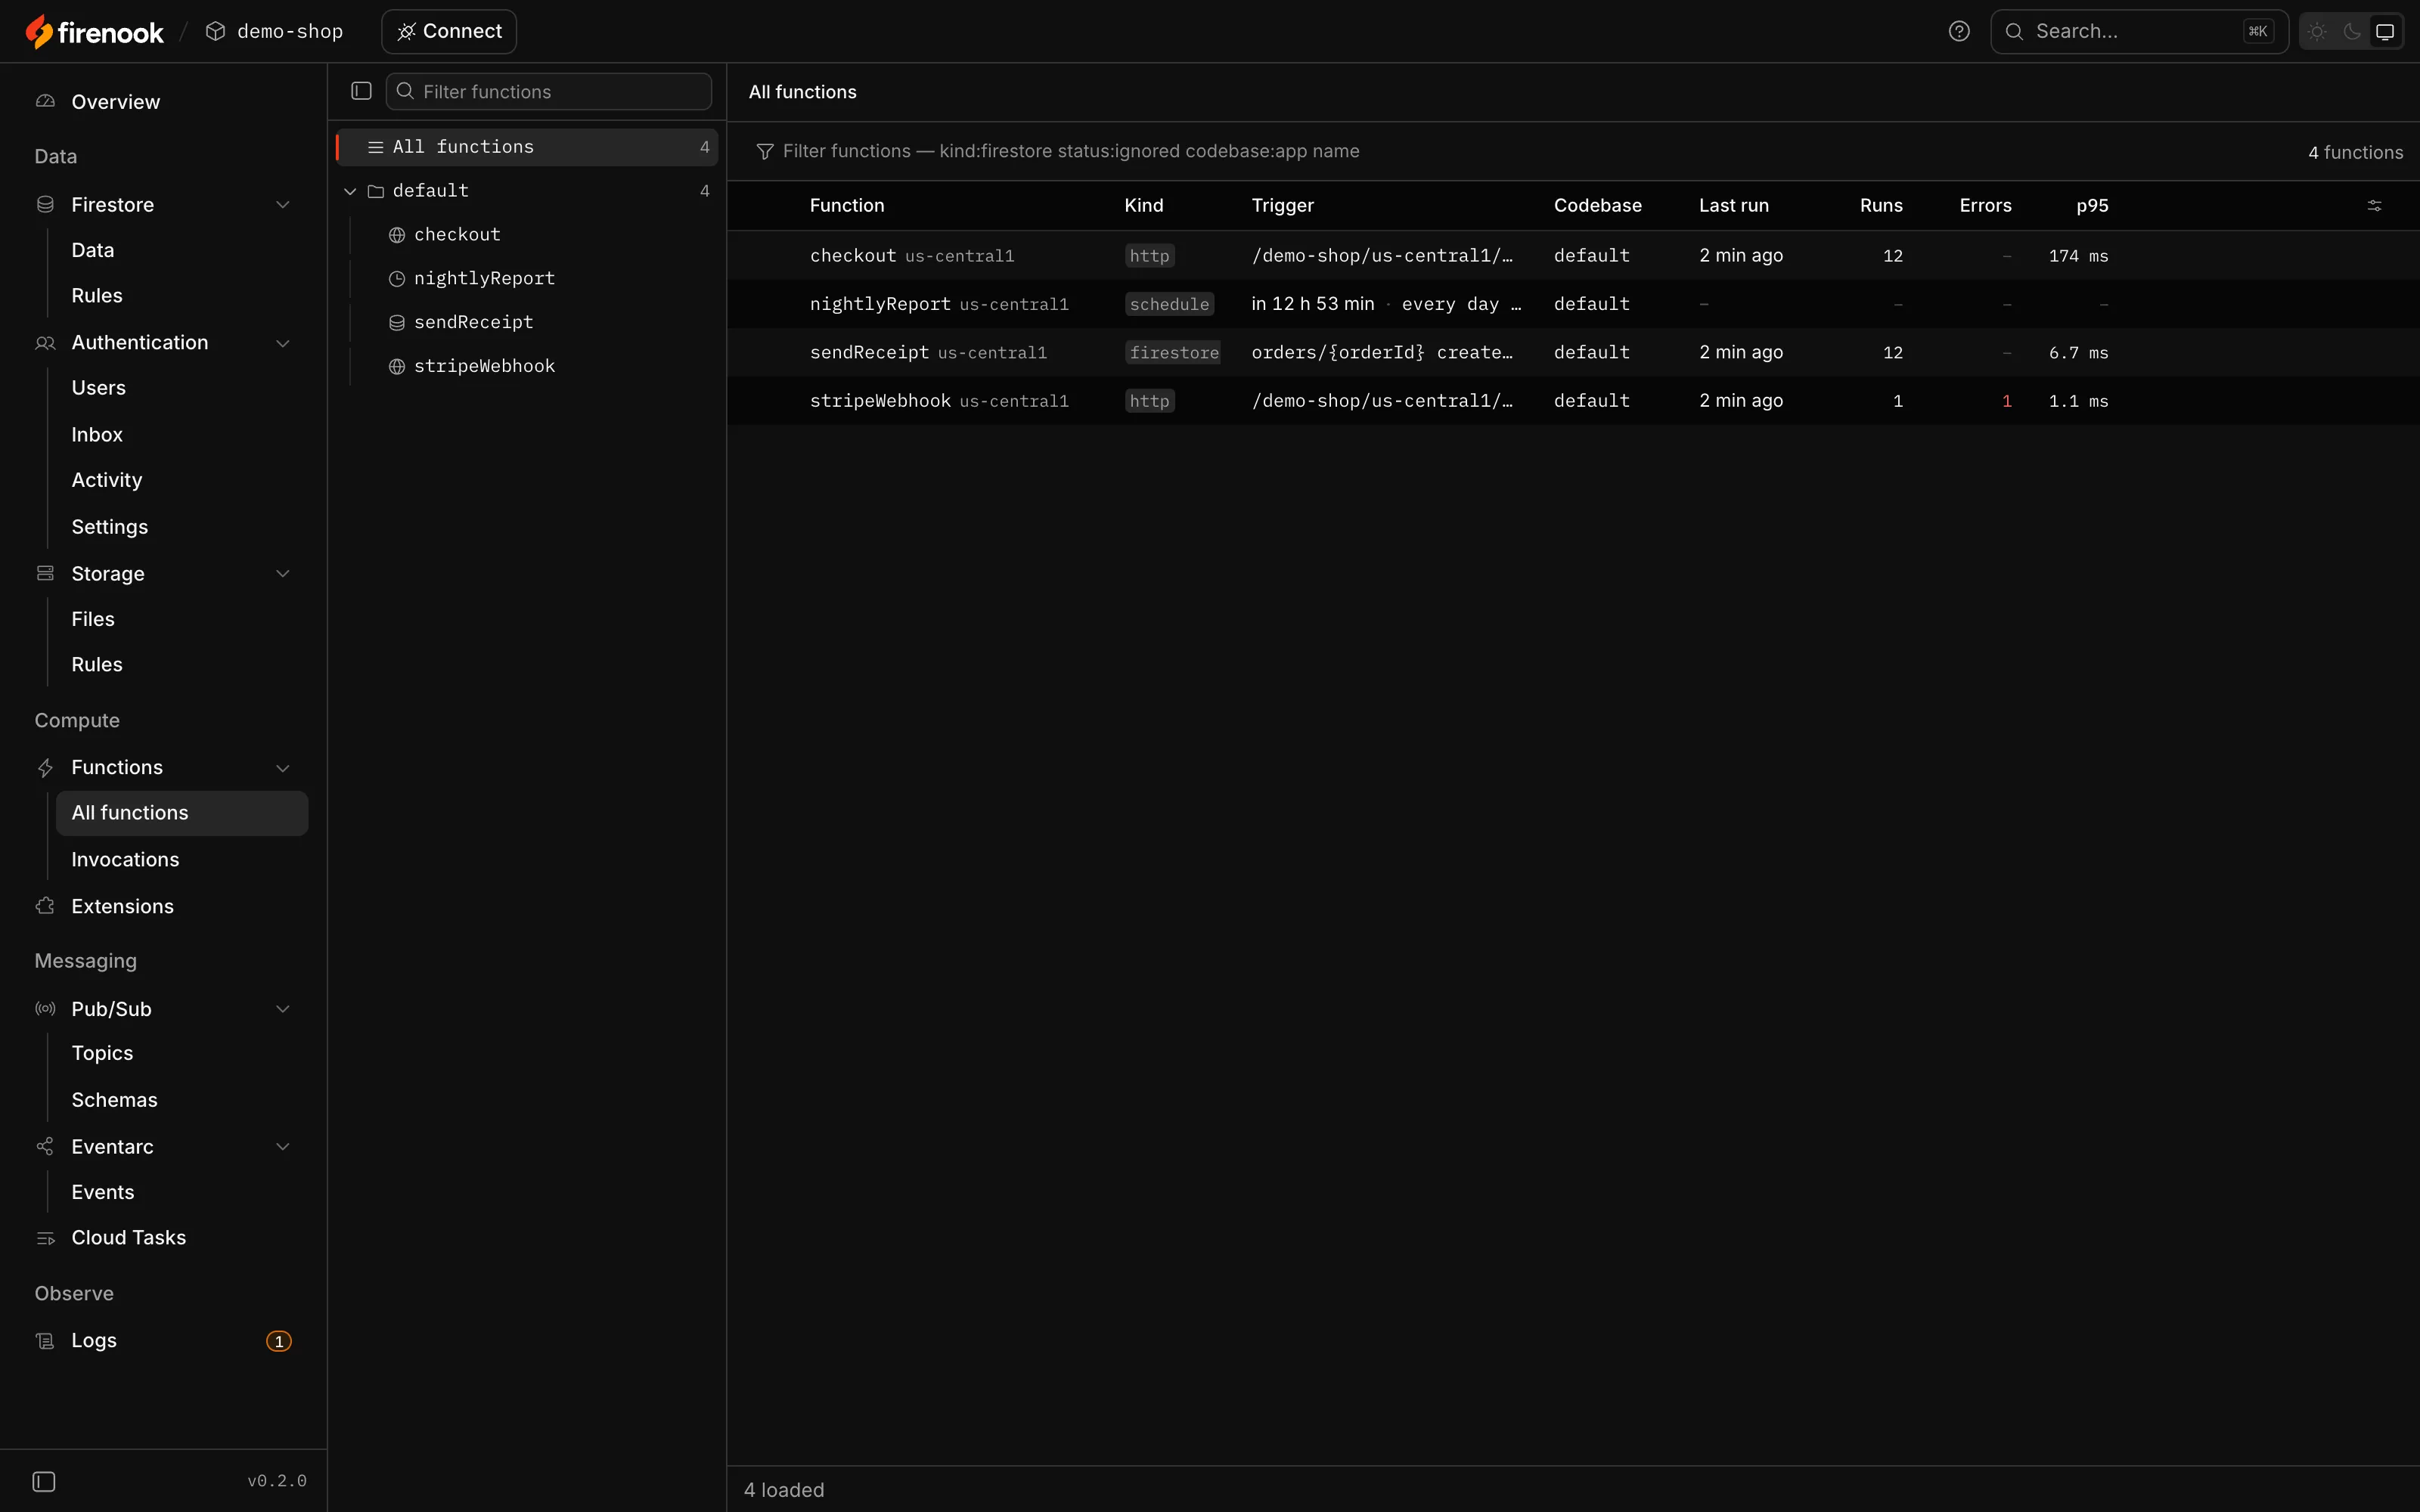
Task: Click the Connect button
Action: (449, 31)
